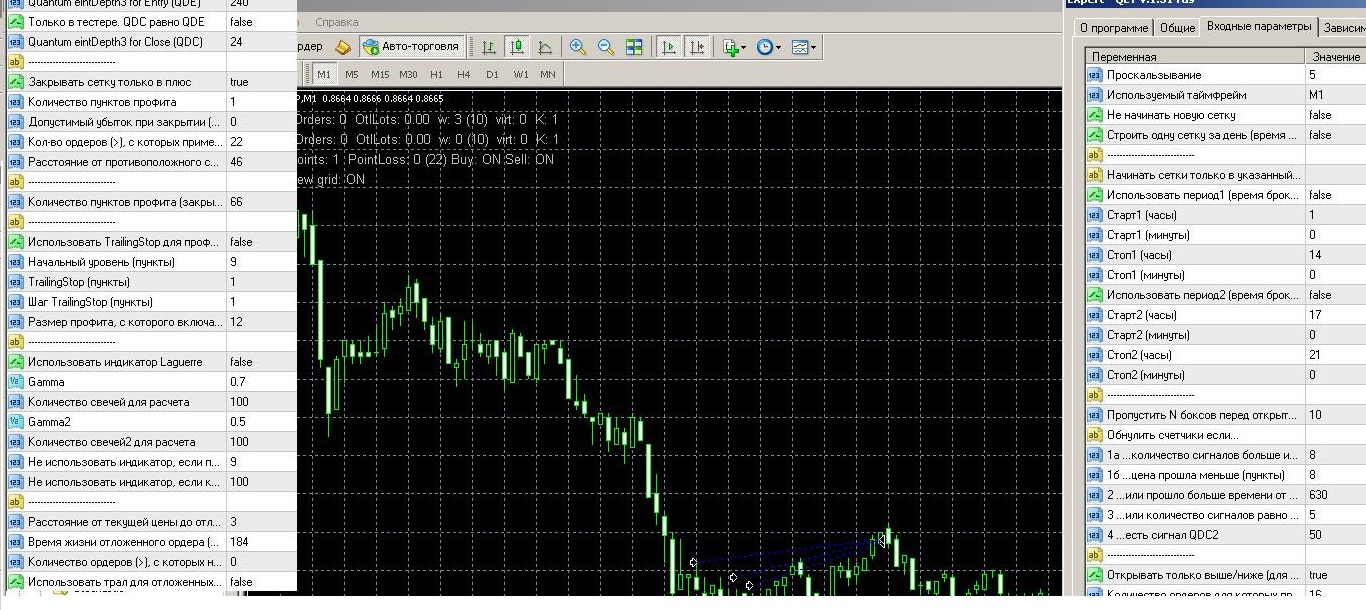Image resolution: width=1366 pixels, height=610 pixels.
Task: Select Расстояние от текущей цены row
Action: click(151, 522)
